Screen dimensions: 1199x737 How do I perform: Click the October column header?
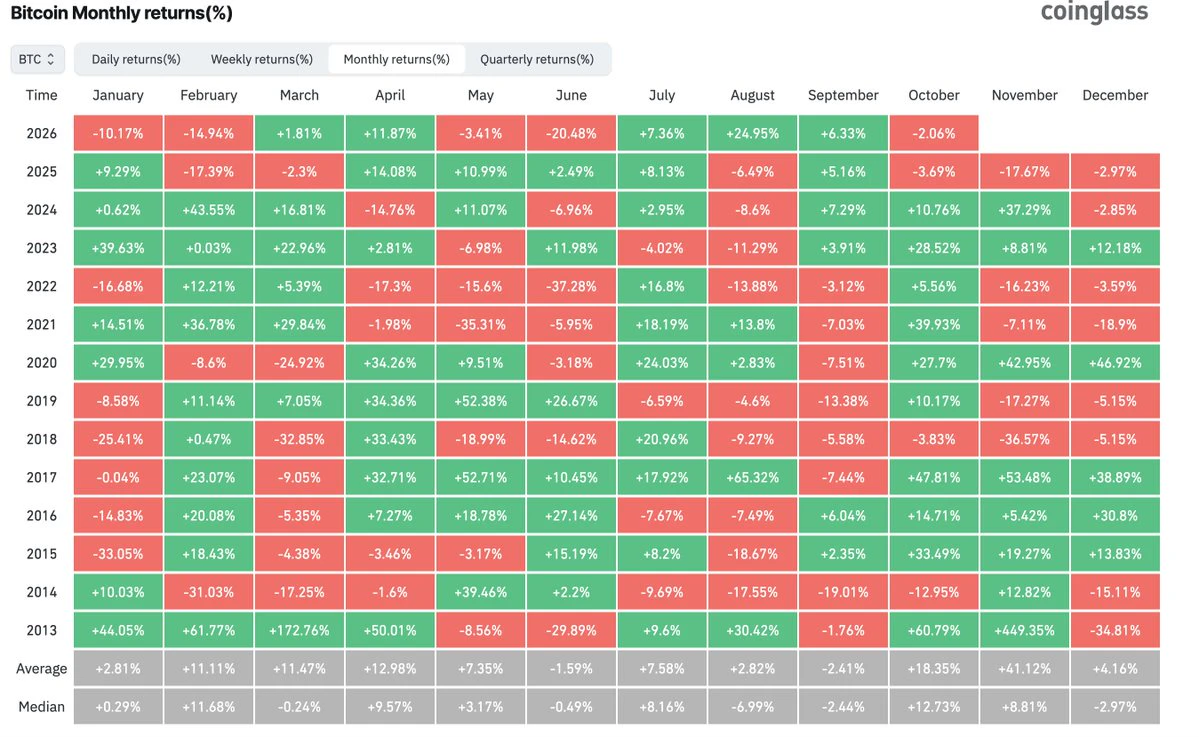click(x=934, y=96)
